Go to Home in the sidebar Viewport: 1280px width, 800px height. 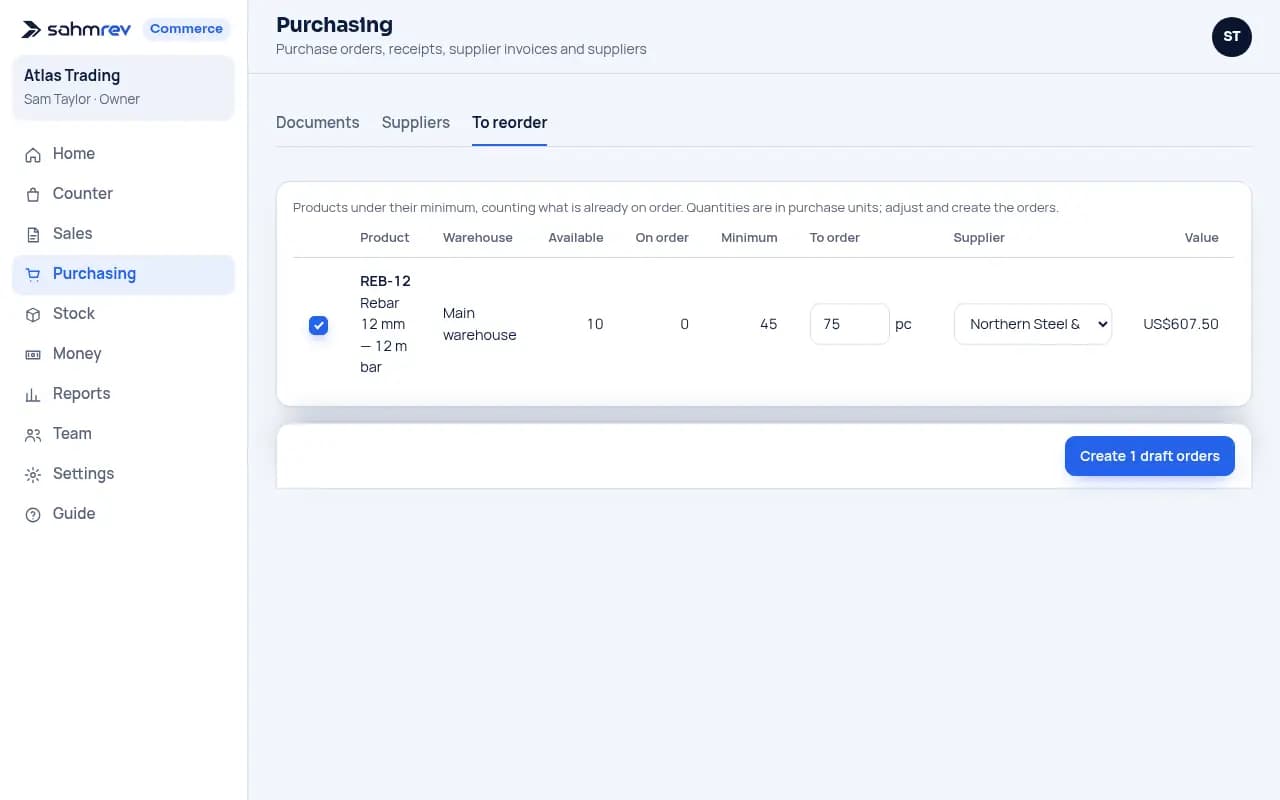(123, 154)
